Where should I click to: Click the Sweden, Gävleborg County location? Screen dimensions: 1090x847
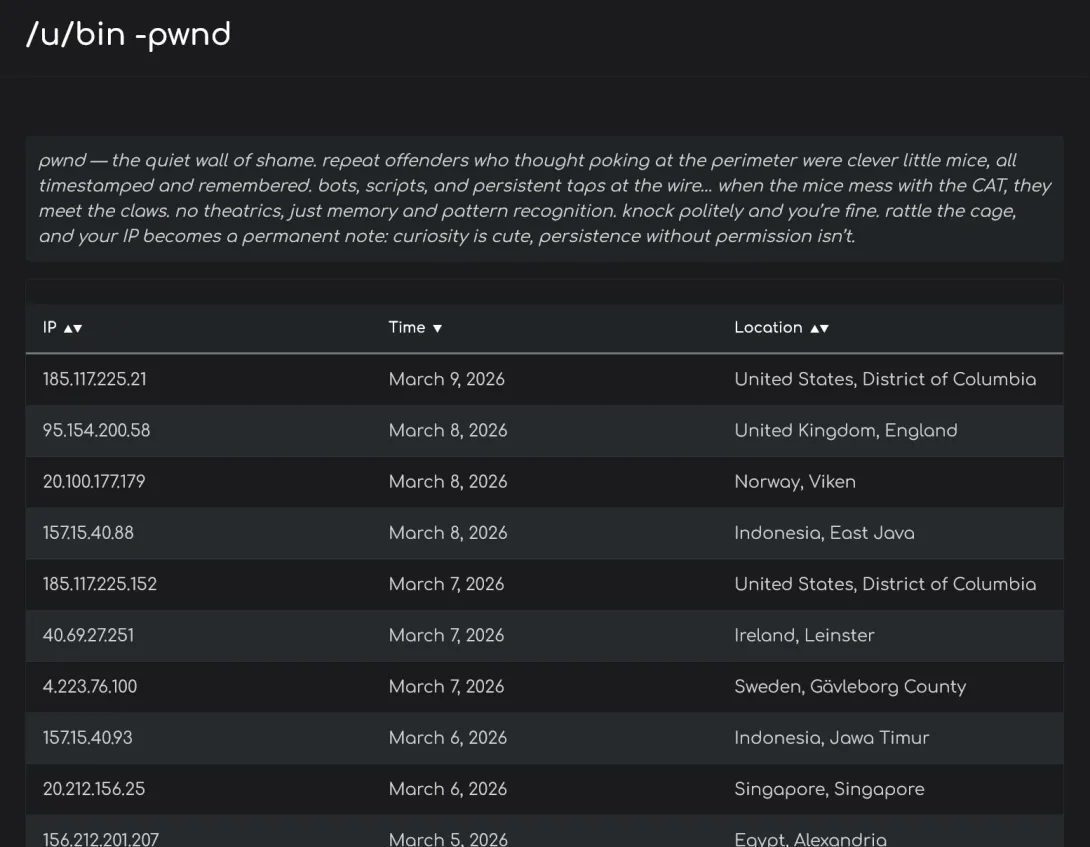click(850, 686)
